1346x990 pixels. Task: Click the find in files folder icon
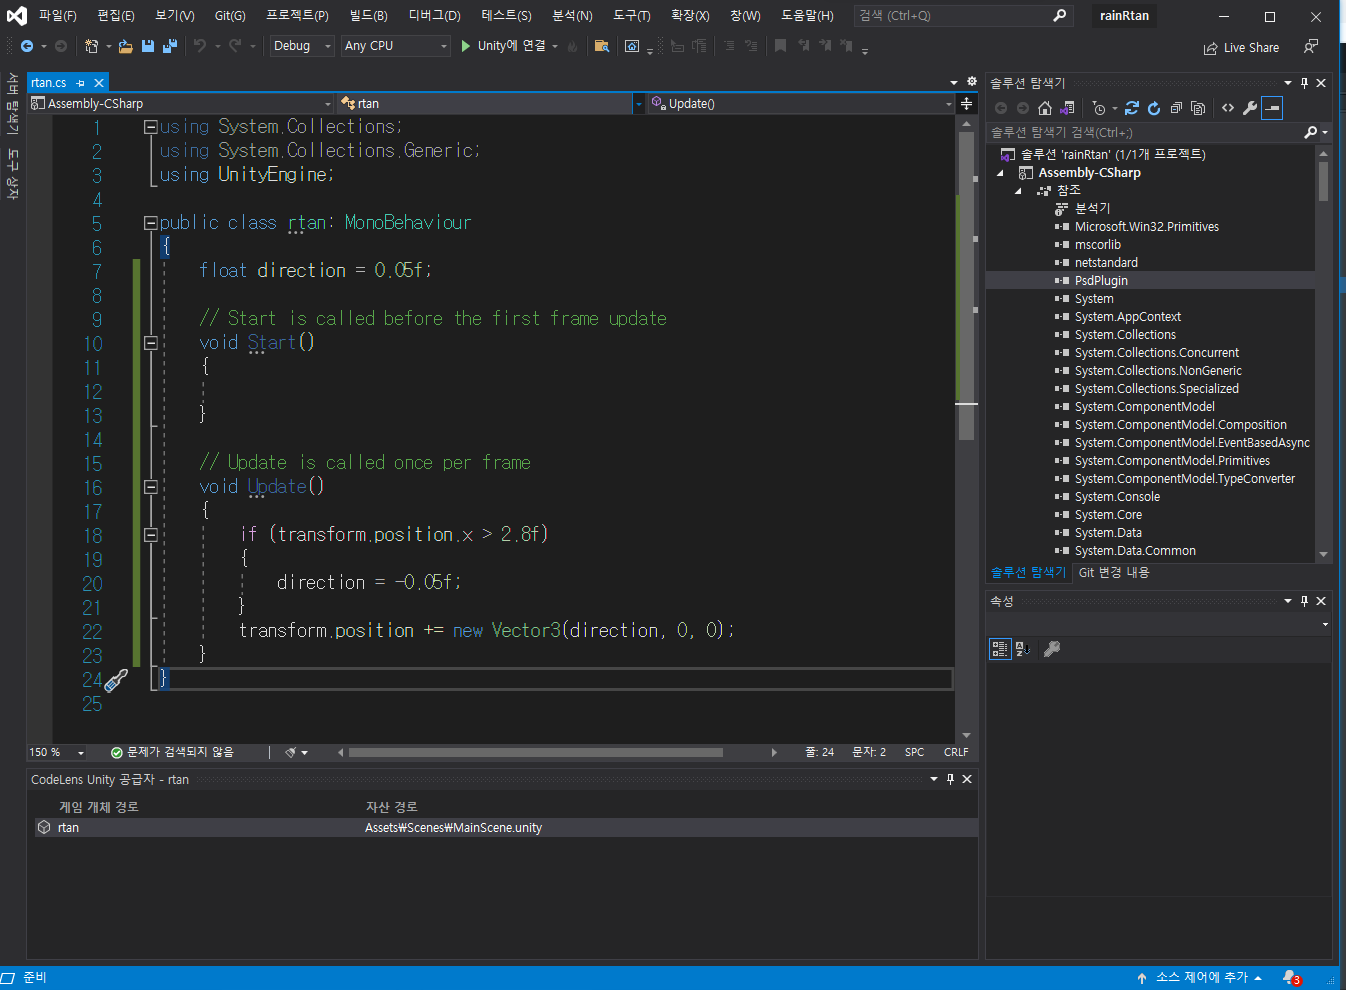tap(602, 46)
